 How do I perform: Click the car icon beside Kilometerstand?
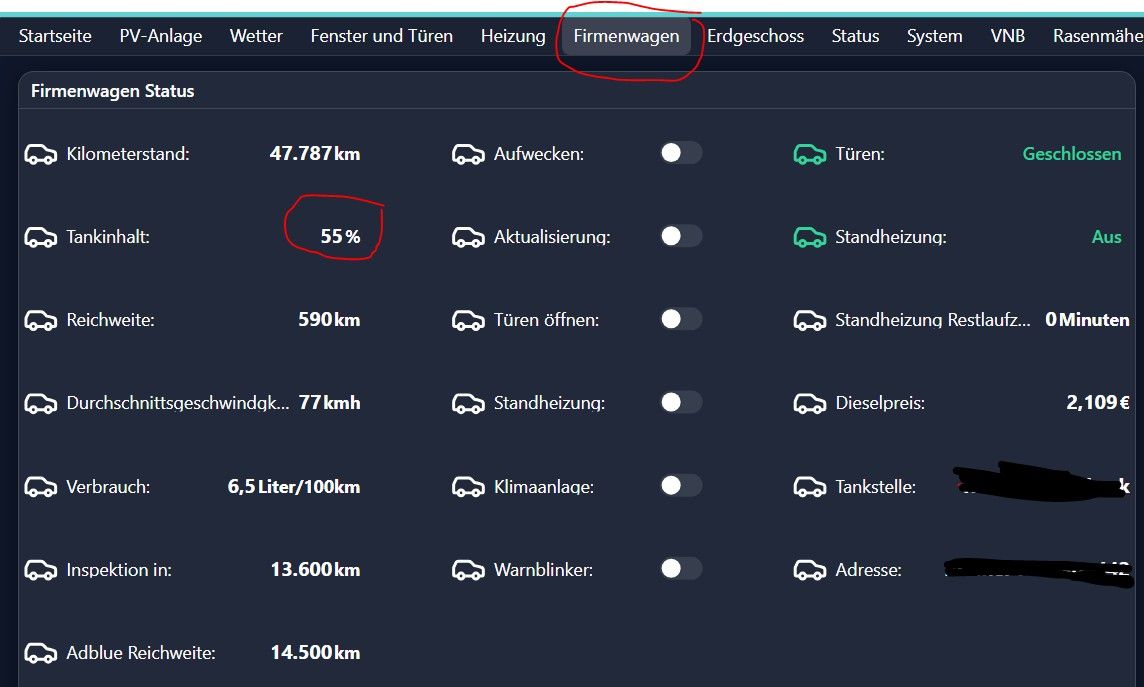[x=40, y=154]
